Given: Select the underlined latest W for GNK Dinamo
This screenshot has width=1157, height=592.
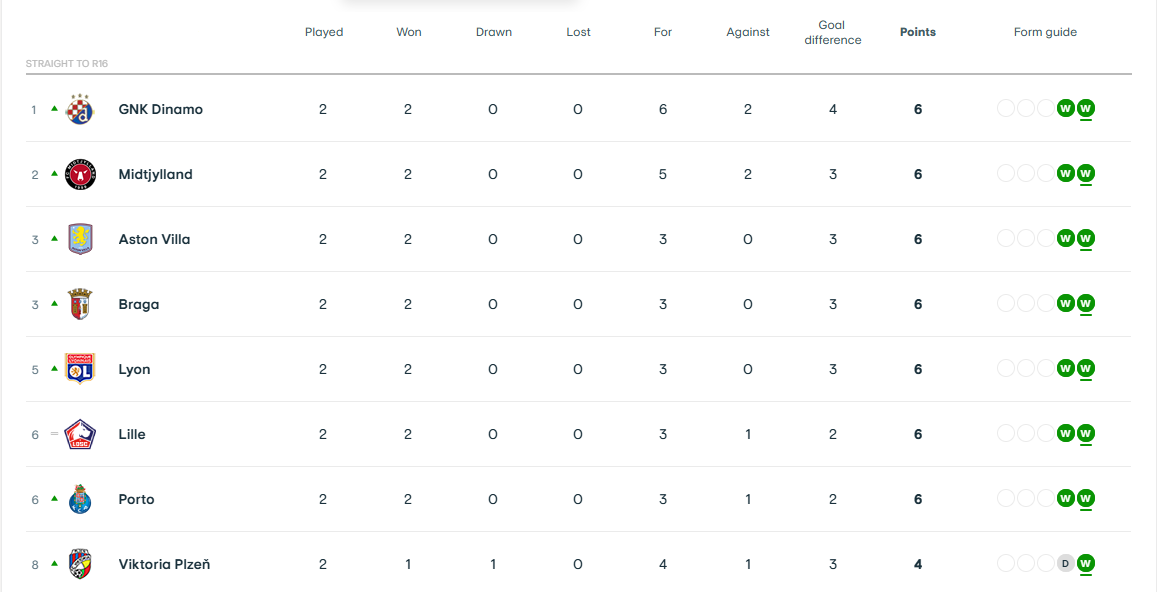Looking at the screenshot, I should coord(1085,109).
